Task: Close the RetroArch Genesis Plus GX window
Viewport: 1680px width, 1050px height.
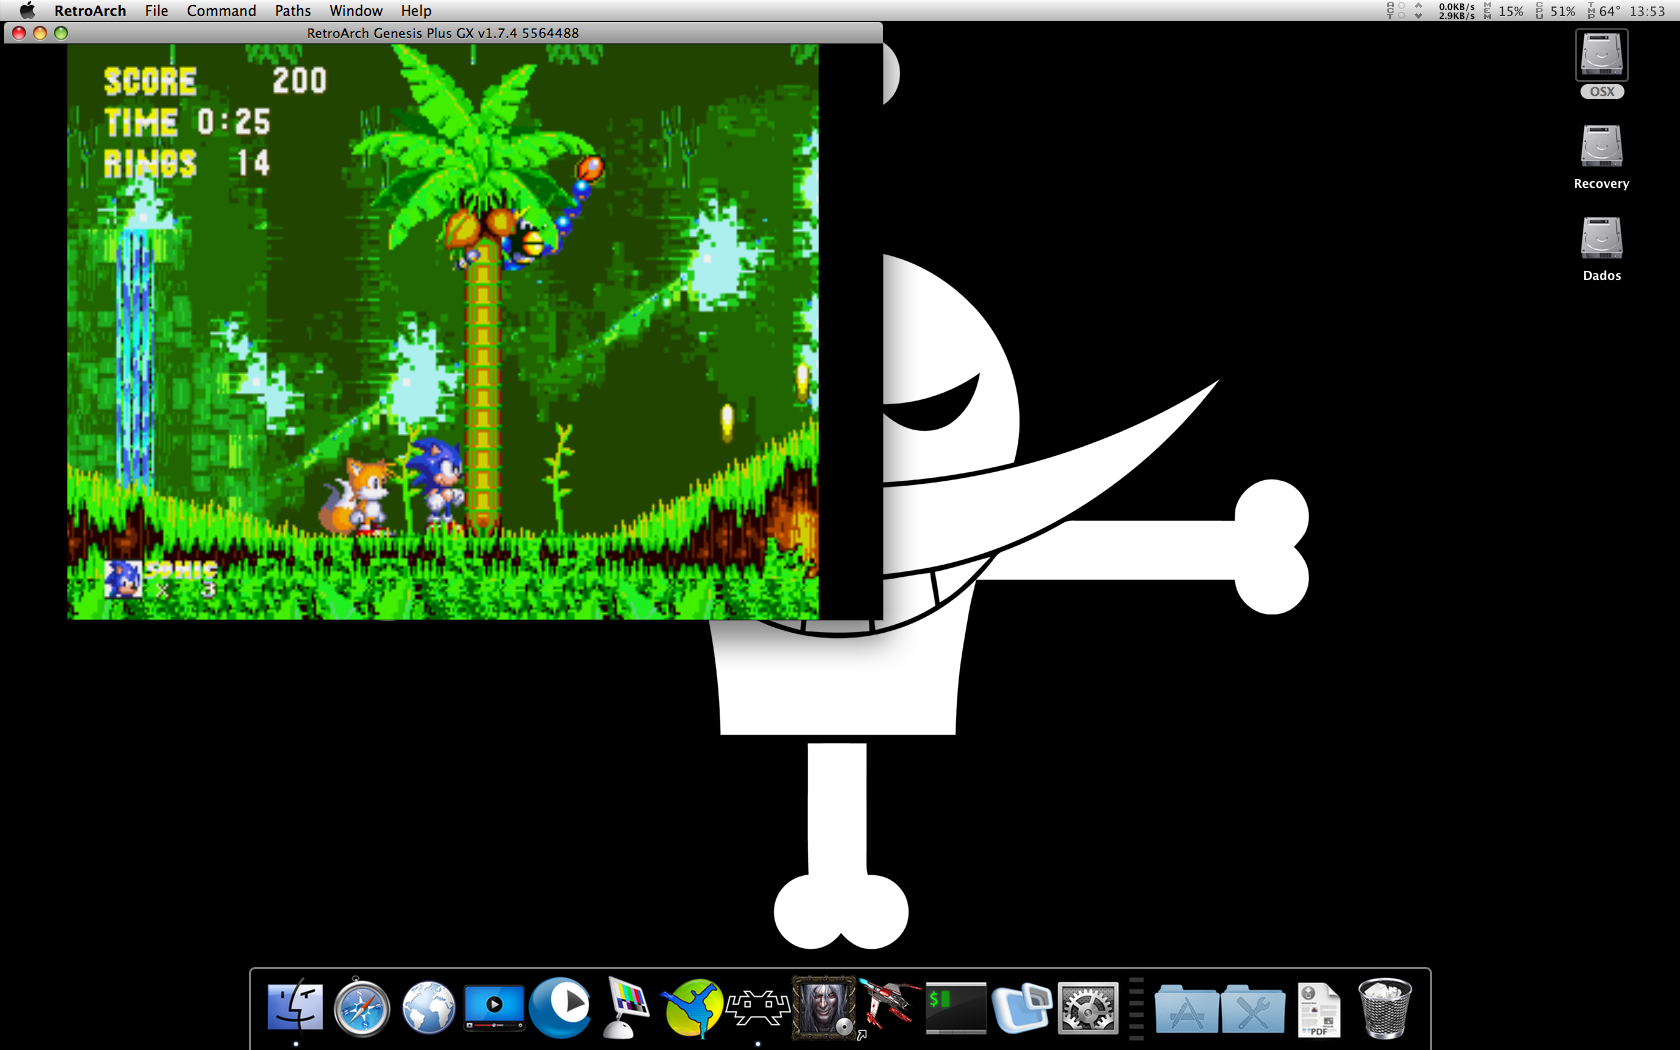Action: click(x=18, y=32)
